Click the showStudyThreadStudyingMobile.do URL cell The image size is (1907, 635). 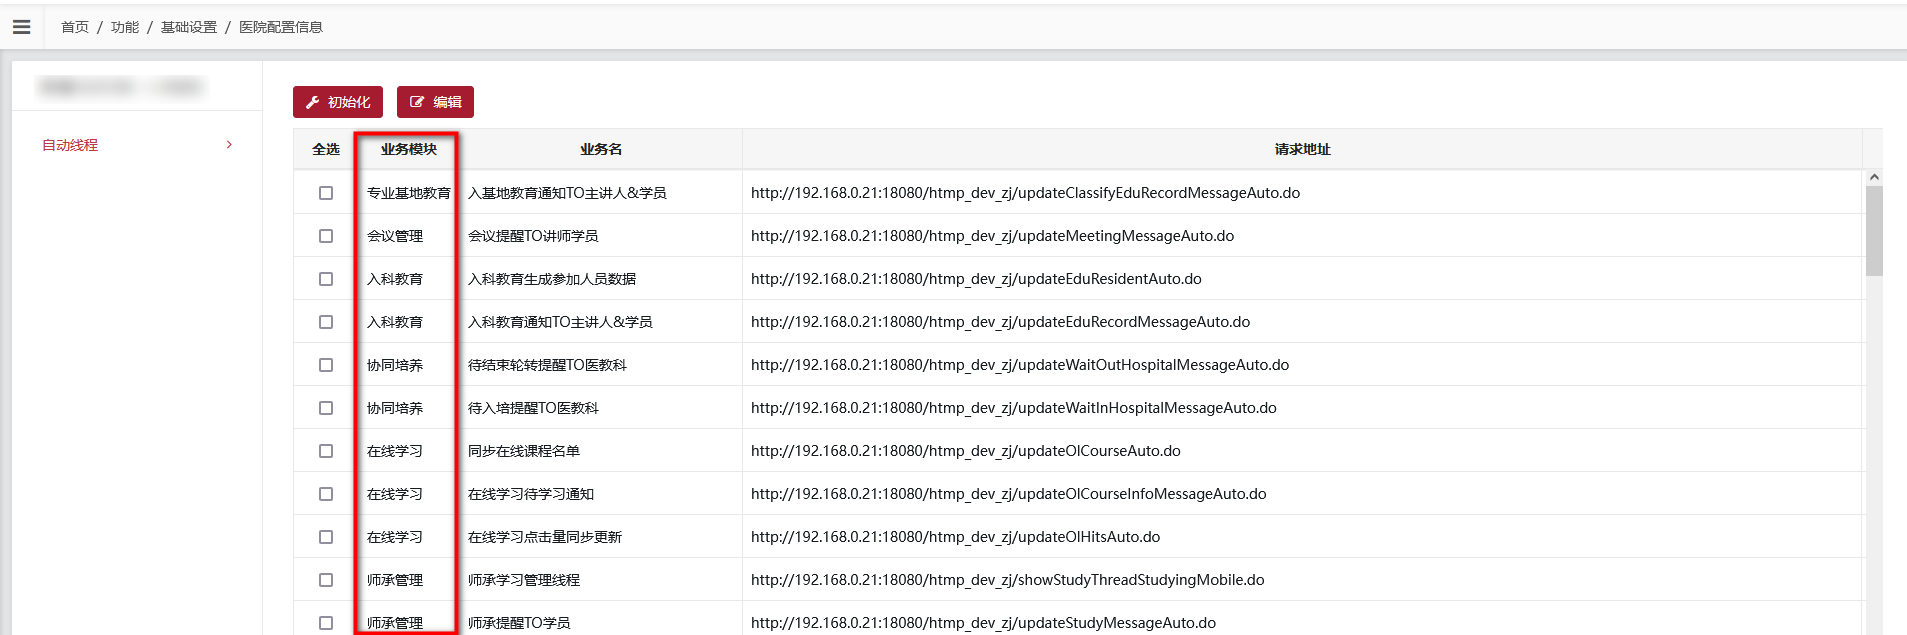coord(1008,580)
